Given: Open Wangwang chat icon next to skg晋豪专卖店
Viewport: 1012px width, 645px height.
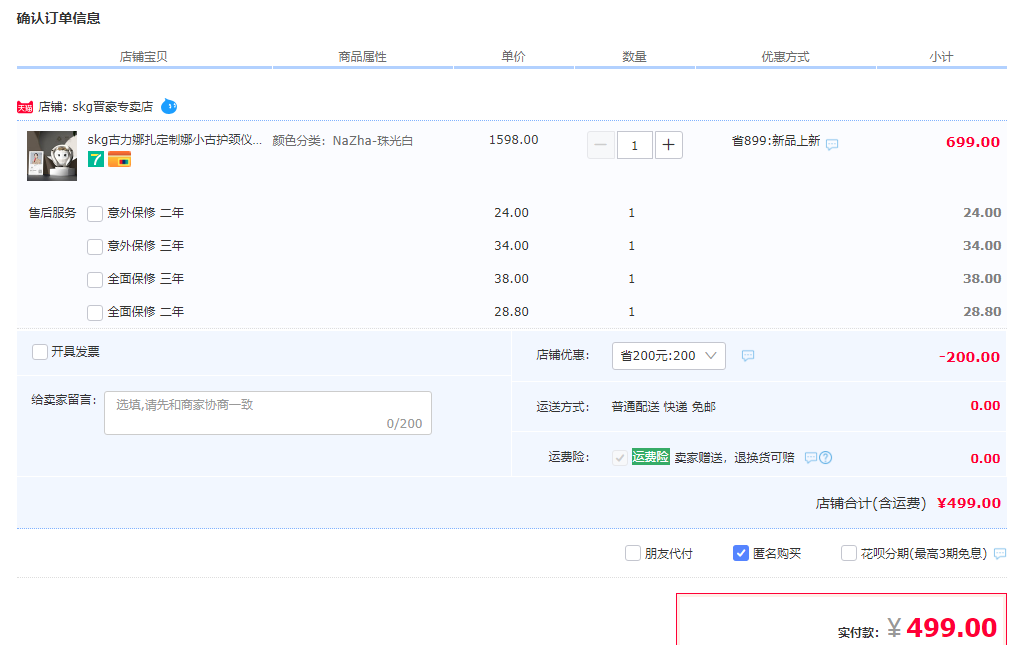Looking at the screenshot, I should coord(169,106).
